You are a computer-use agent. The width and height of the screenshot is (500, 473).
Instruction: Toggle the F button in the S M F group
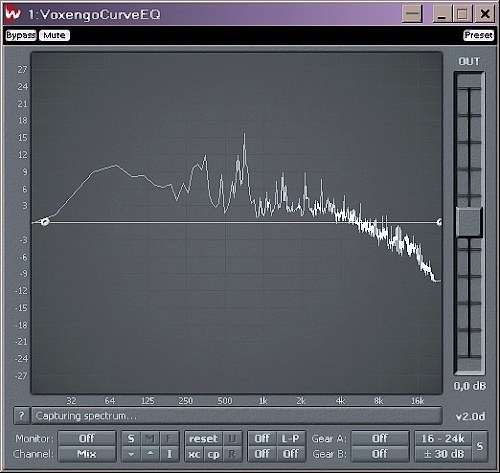point(169,438)
